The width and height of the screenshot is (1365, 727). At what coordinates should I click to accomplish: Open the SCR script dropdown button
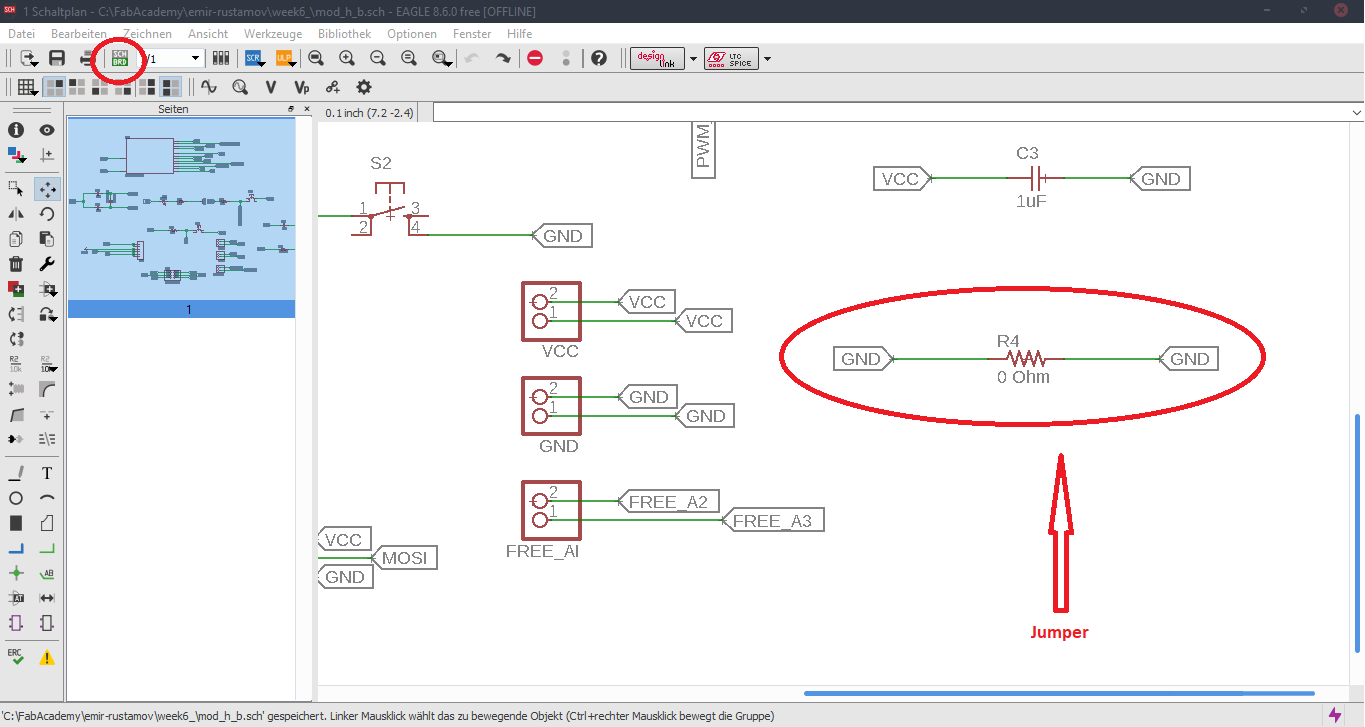coord(254,58)
